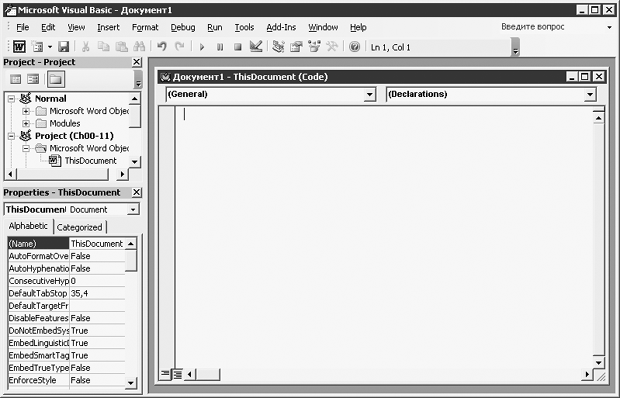Click the Reset stop icon
This screenshot has width=620, height=398.
pyautogui.click(x=238, y=47)
